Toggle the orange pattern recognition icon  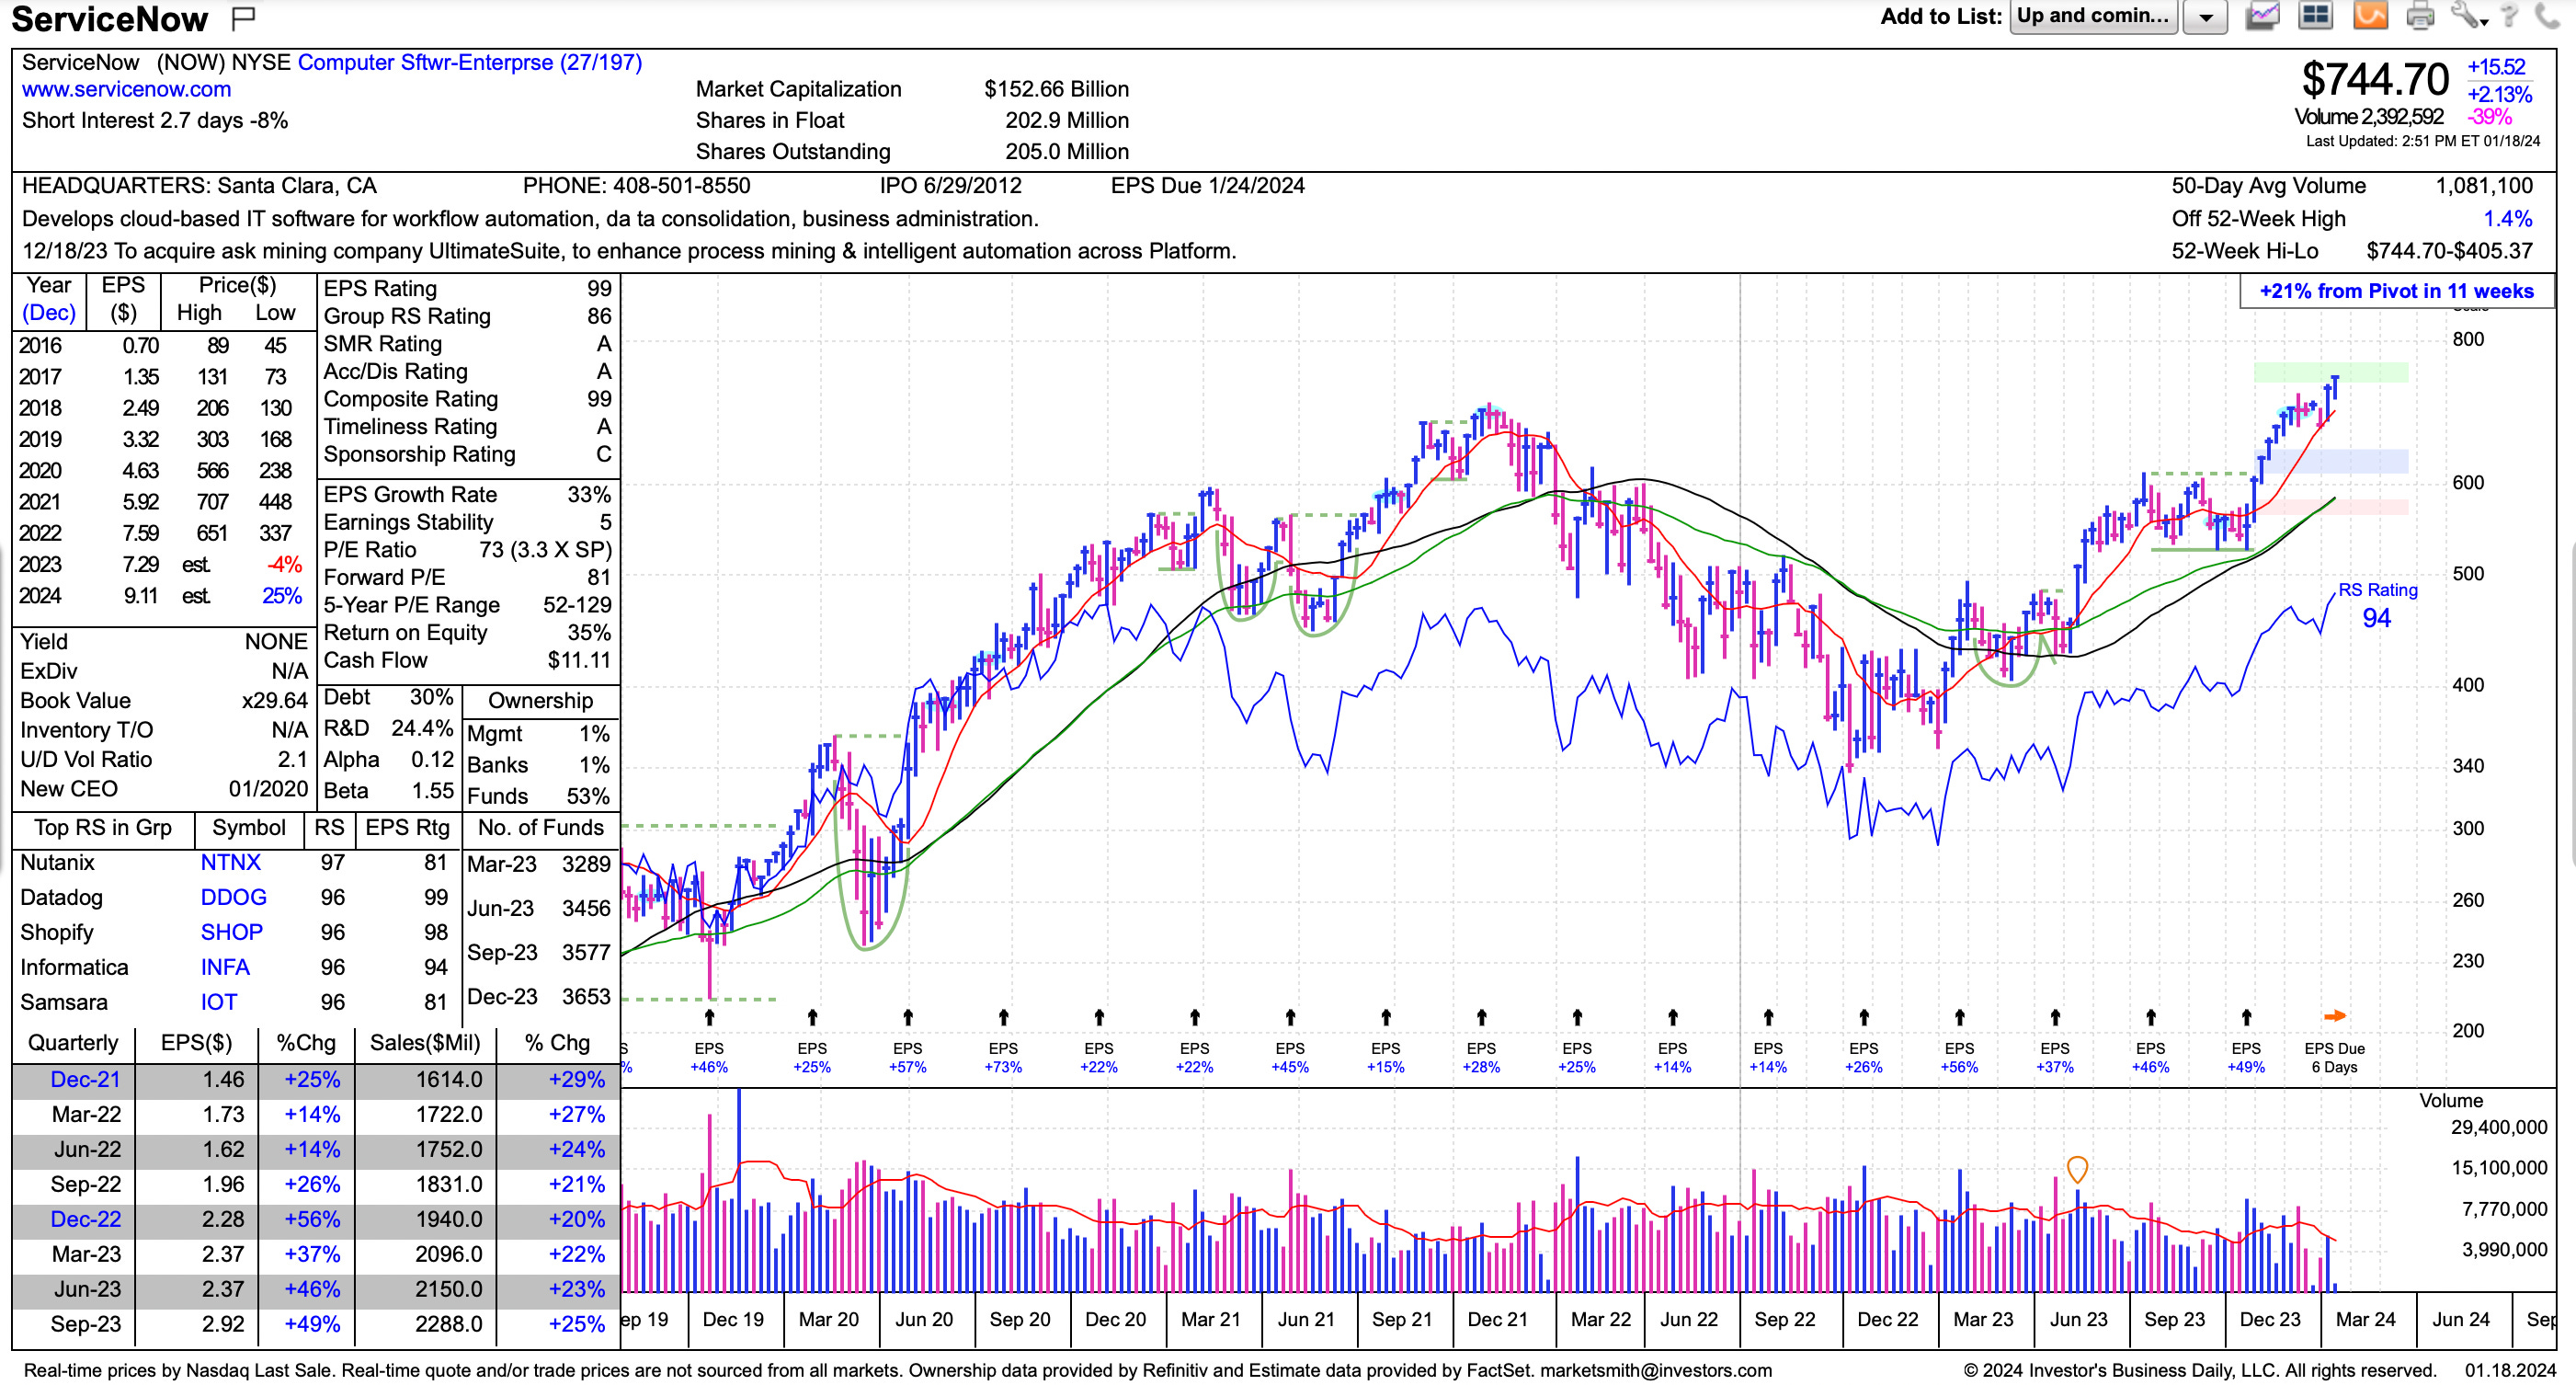[2369, 16]
